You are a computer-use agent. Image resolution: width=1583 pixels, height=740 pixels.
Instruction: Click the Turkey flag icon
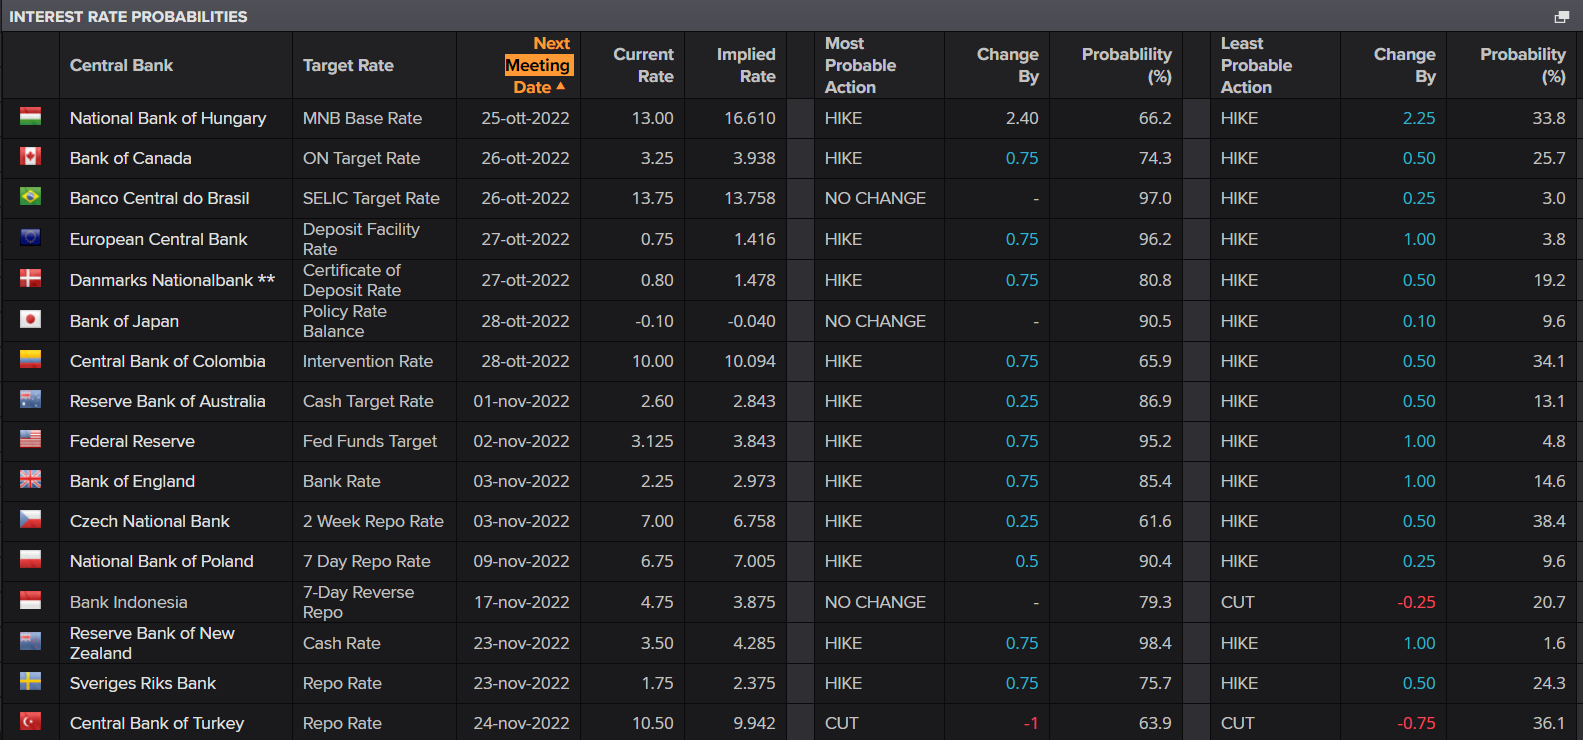point(31,722)
